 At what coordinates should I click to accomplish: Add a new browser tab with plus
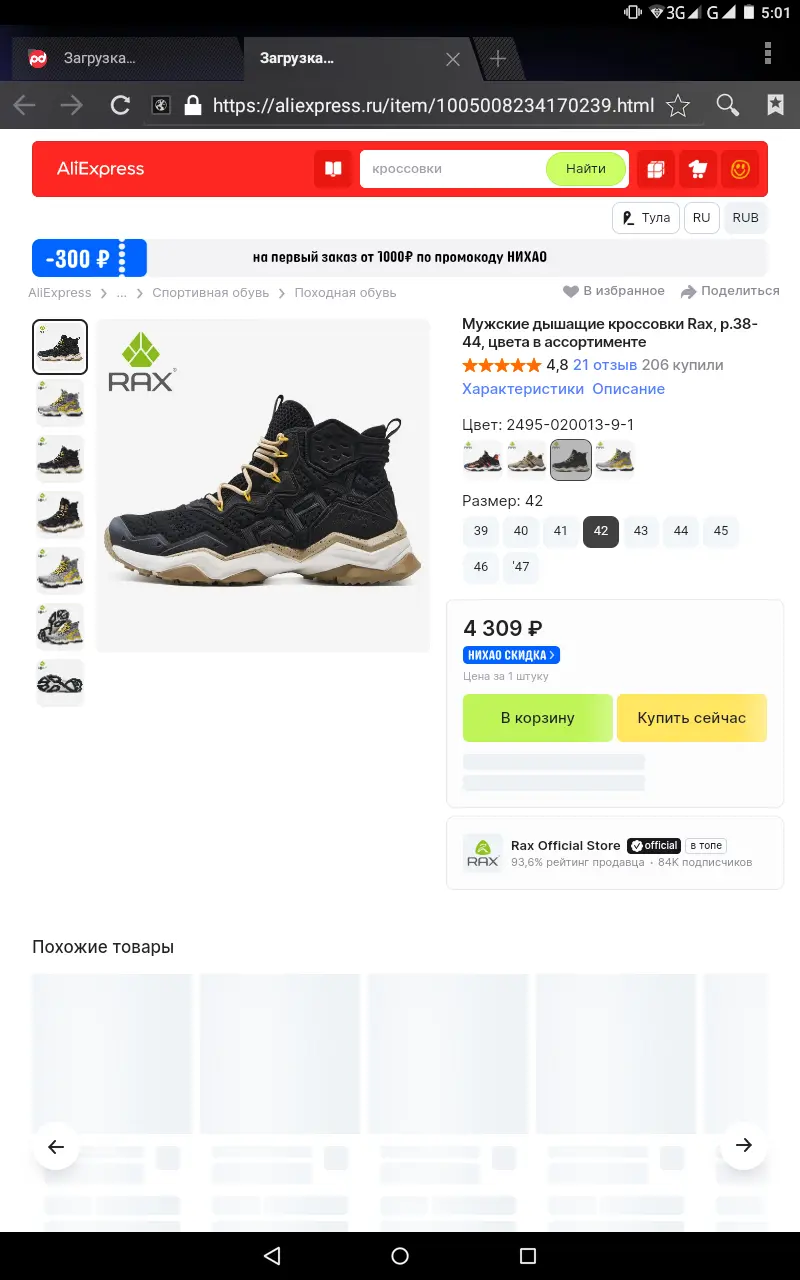(x=498, y=58)
